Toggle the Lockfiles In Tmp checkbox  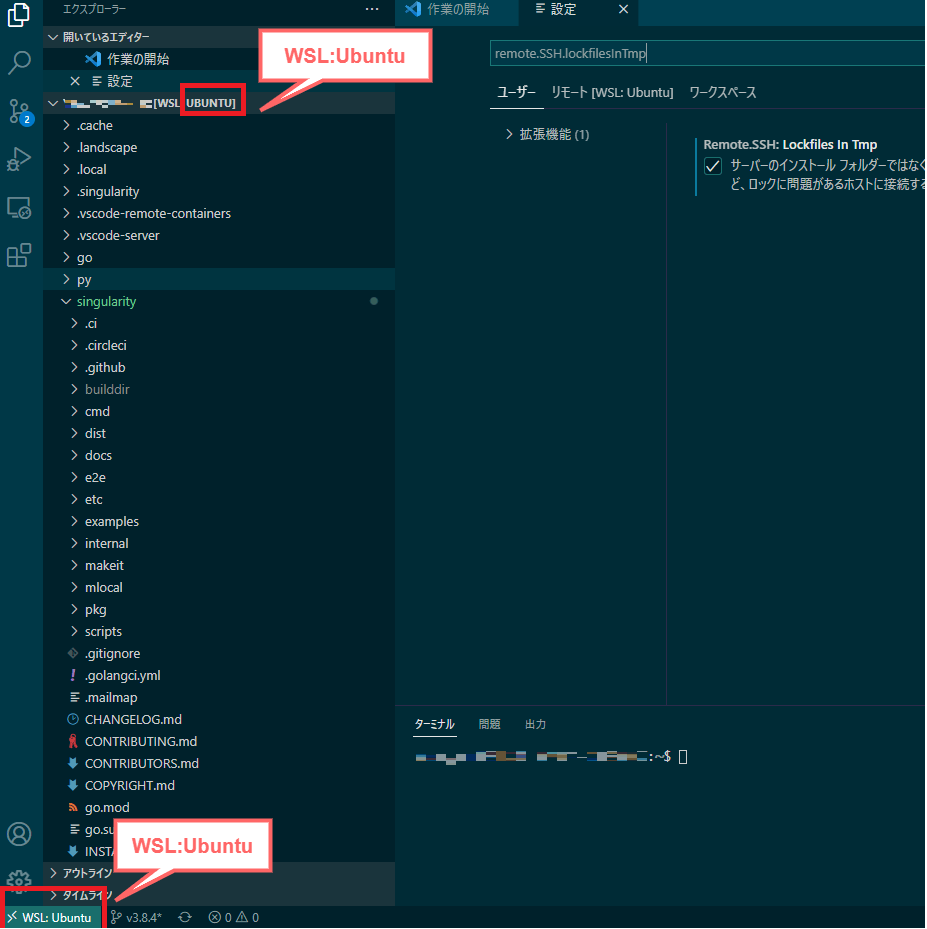[x=713, y=166]
